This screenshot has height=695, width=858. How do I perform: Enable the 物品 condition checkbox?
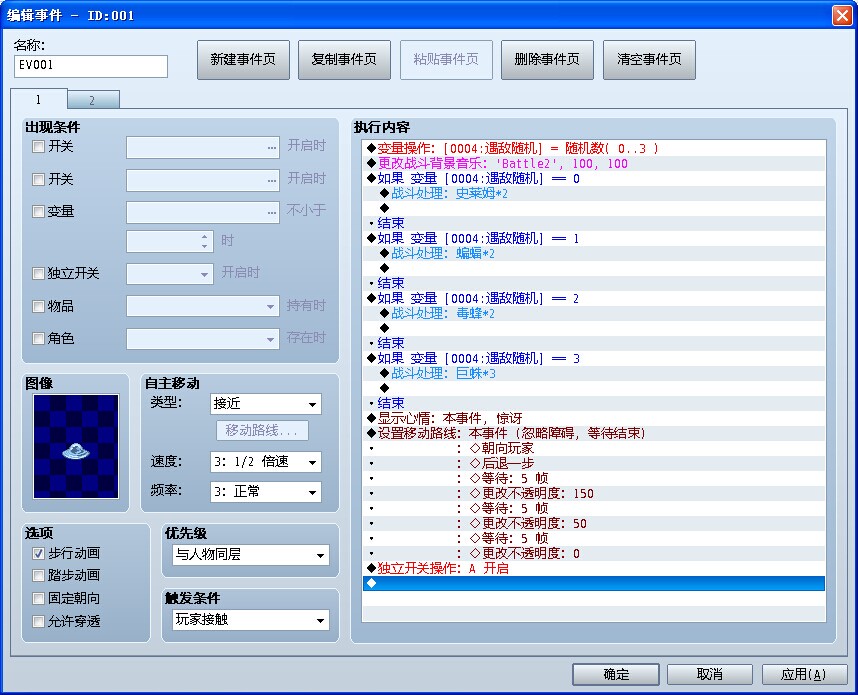click(38, 306)
